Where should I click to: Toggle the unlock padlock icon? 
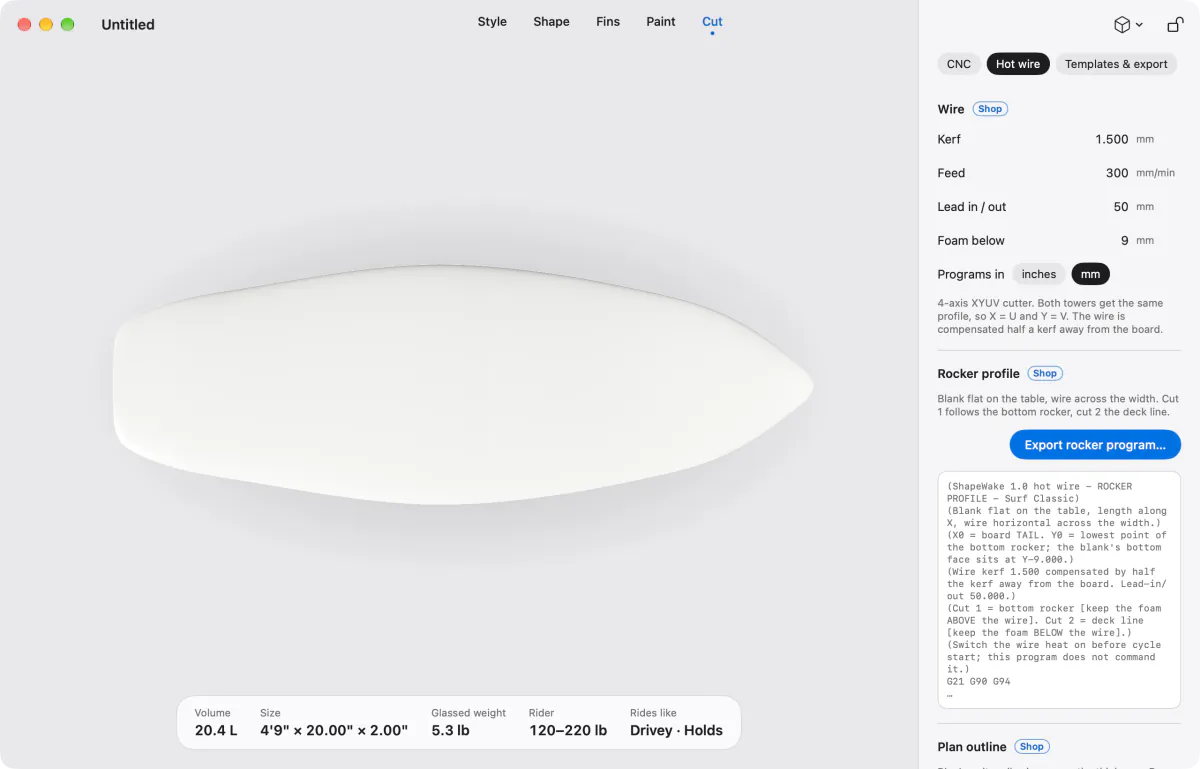(x=1175, y=25)
